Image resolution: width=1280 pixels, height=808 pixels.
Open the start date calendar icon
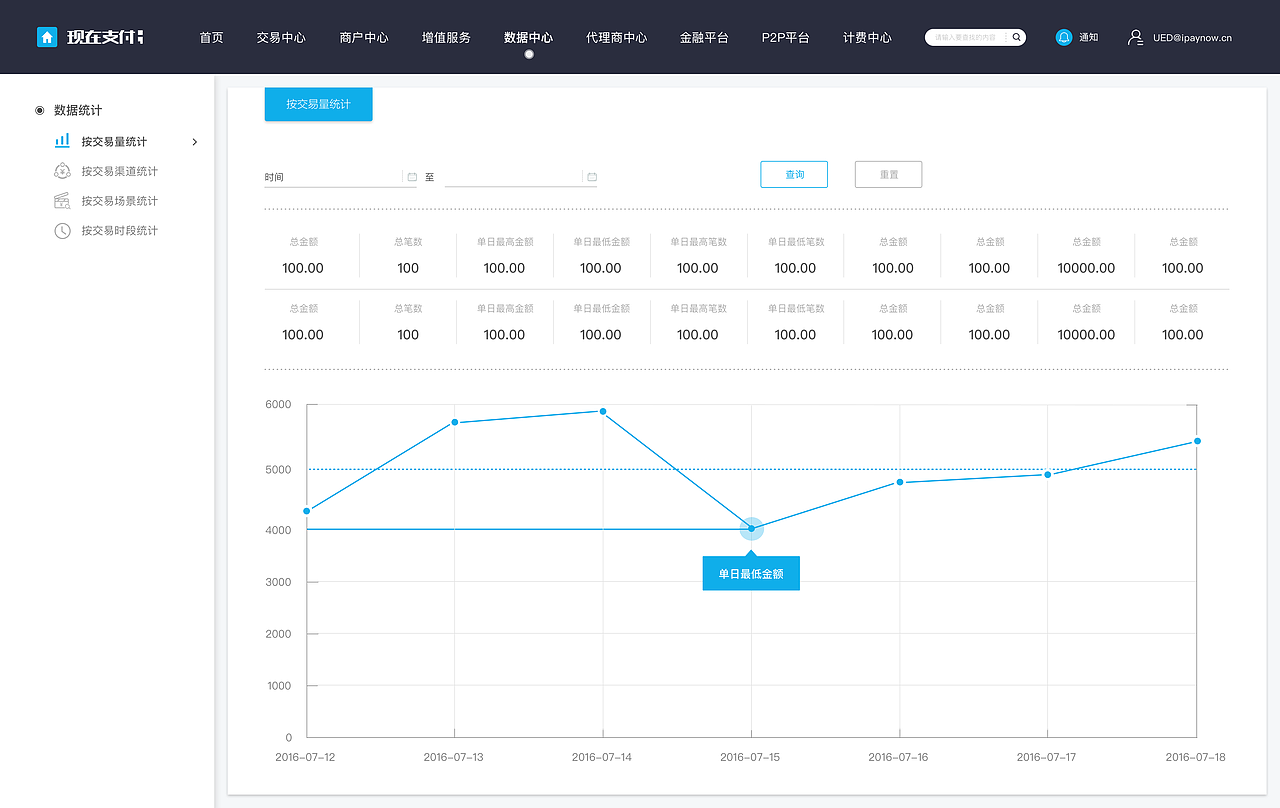412,177
